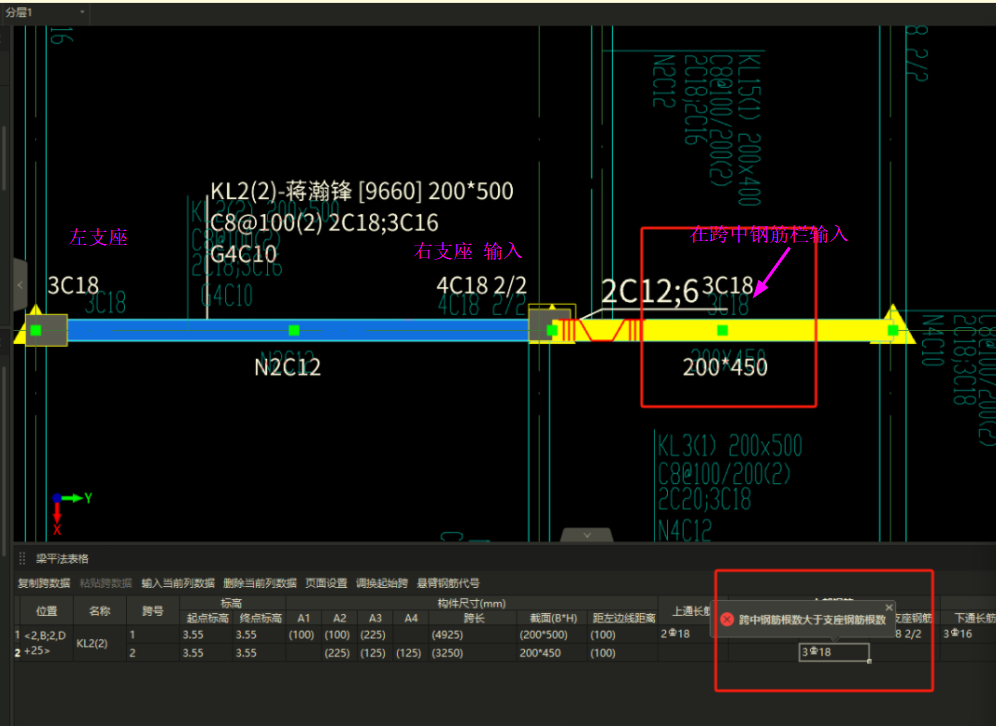Select the green midpoint grip on the yellow span
996x726 pixels.
(x=722, y=330)
